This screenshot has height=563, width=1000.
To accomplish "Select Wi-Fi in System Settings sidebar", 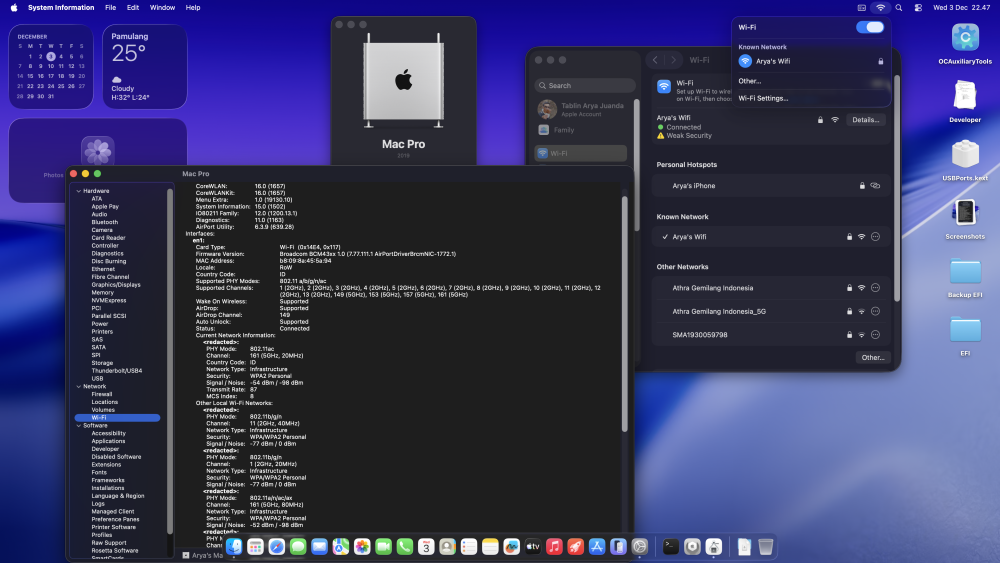I will tap(580, 153).
